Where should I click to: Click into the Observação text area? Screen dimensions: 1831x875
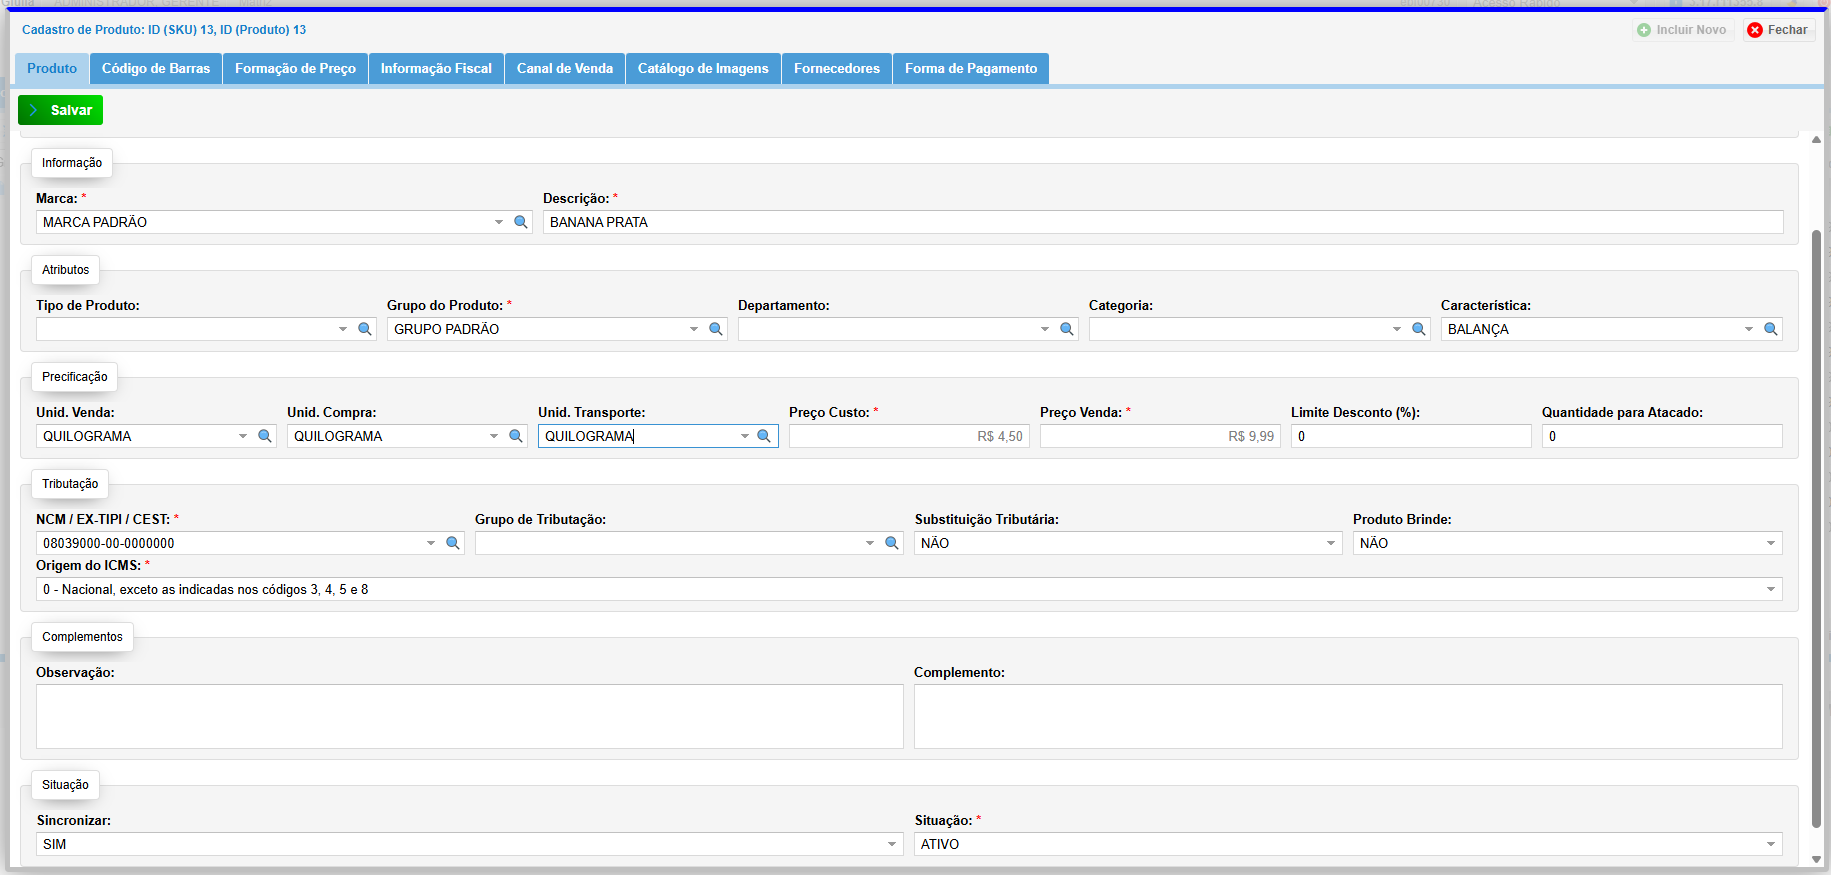[469, 716]
